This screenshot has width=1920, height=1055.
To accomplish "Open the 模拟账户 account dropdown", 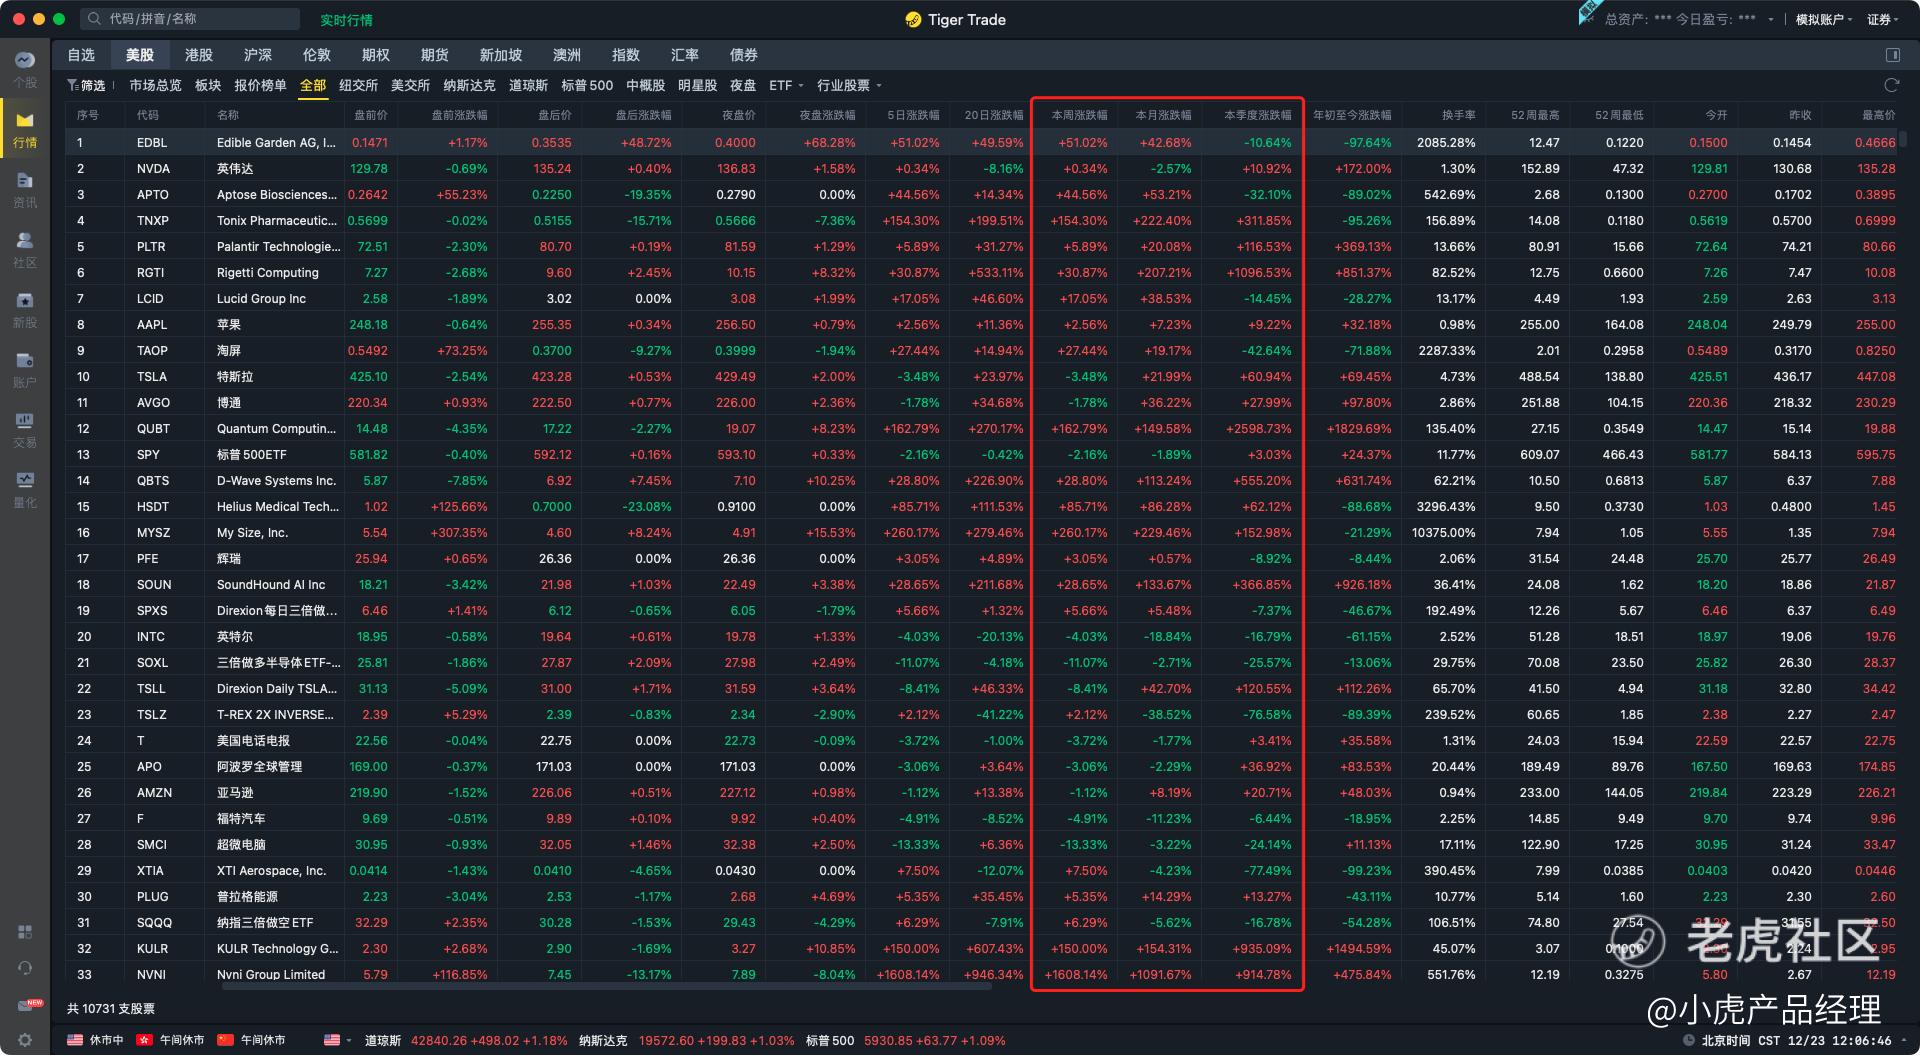I will click(x=1823, y=19).
